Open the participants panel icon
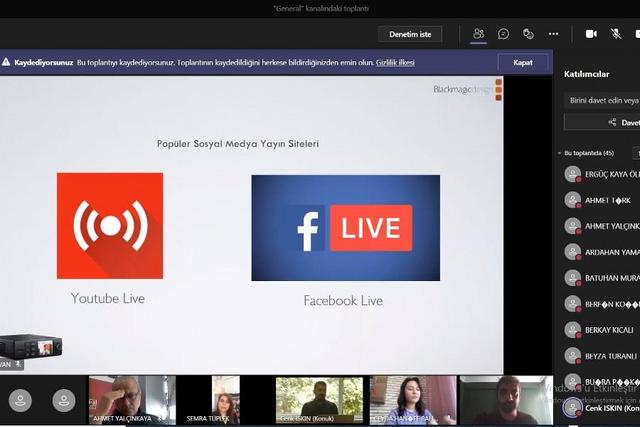 pyautogui.click(x=478, y=34)
